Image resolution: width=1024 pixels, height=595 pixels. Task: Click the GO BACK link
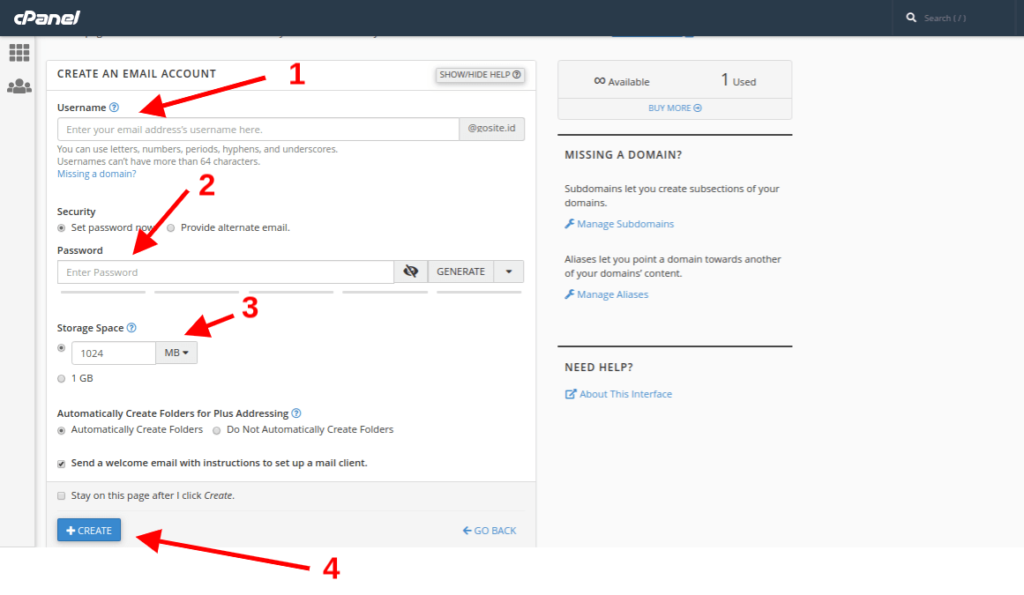tap(490, 531)
